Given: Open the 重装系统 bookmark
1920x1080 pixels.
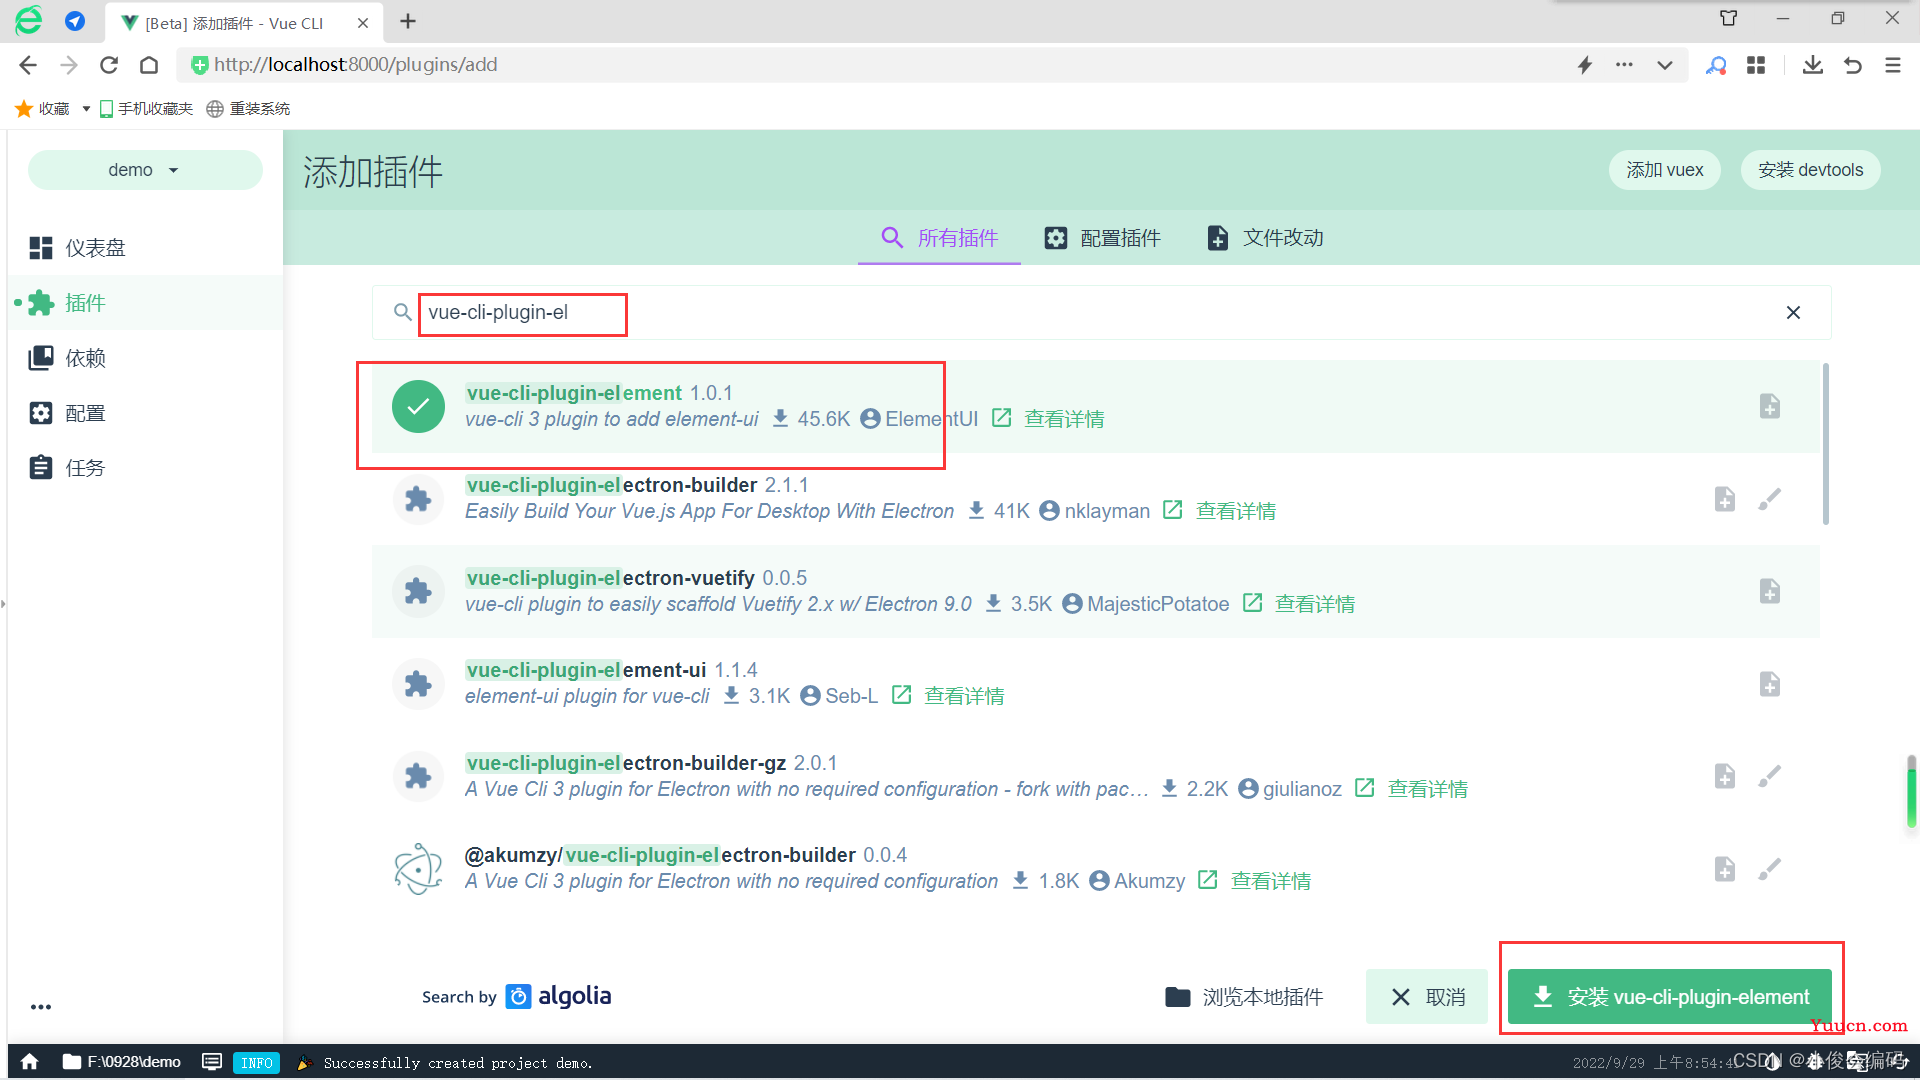Looking at the screenshot, I should tap(248, 109).
